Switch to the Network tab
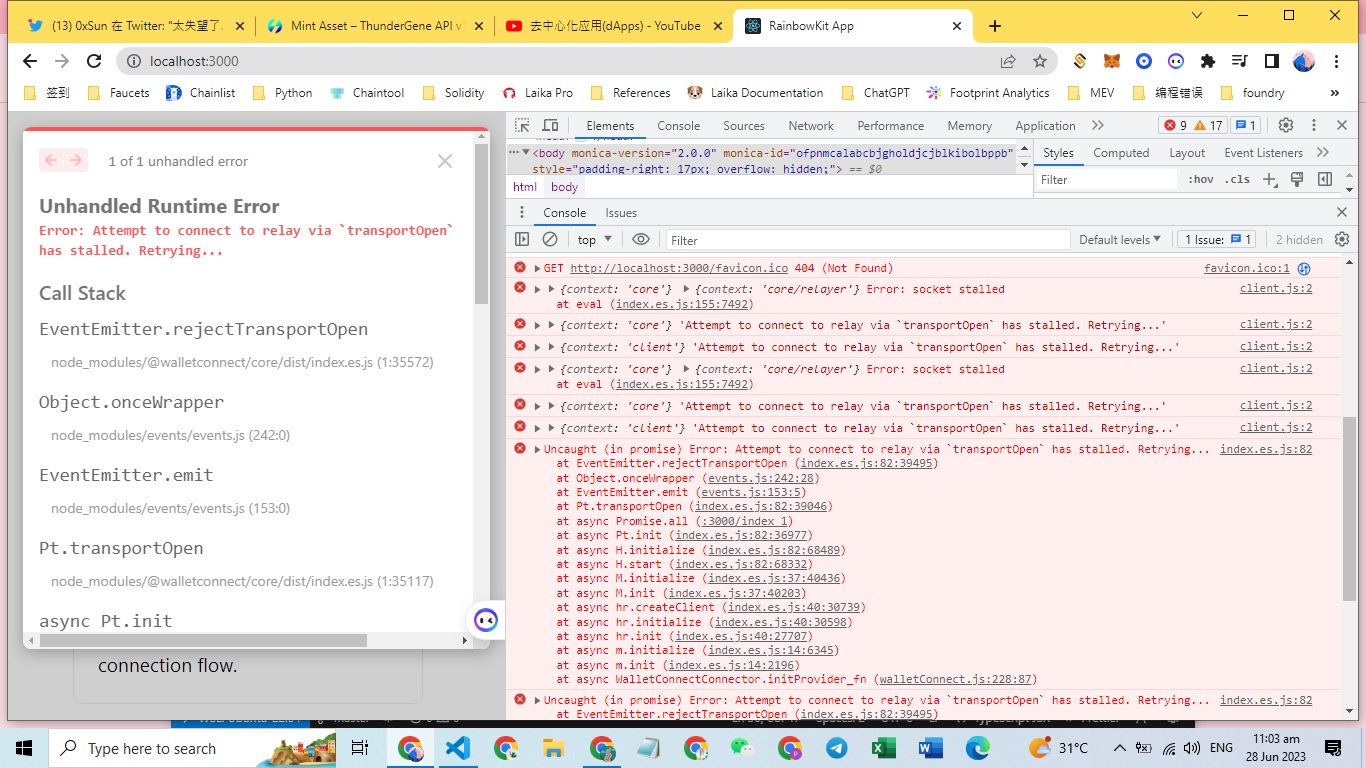This screenshot has height=768, width=1366. (x=810, y=125)
